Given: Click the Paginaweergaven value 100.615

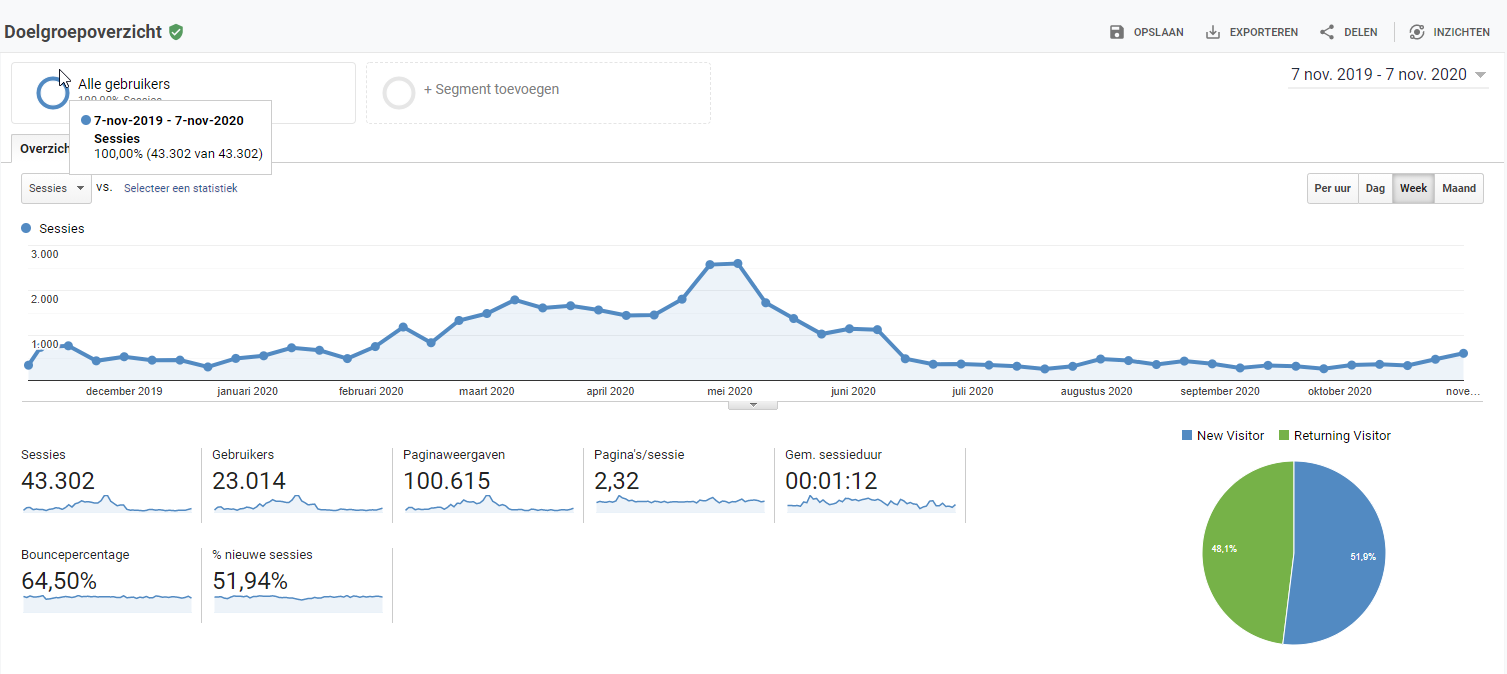Looking at the screenshot, I should (447, 481).
